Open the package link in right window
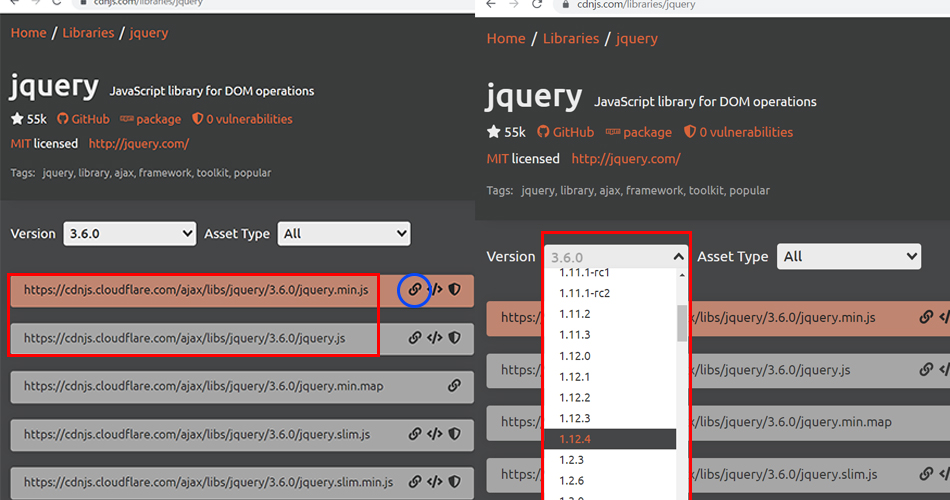Image resolution: width=950 pixels, height=500 pixels. pos(639,132)
